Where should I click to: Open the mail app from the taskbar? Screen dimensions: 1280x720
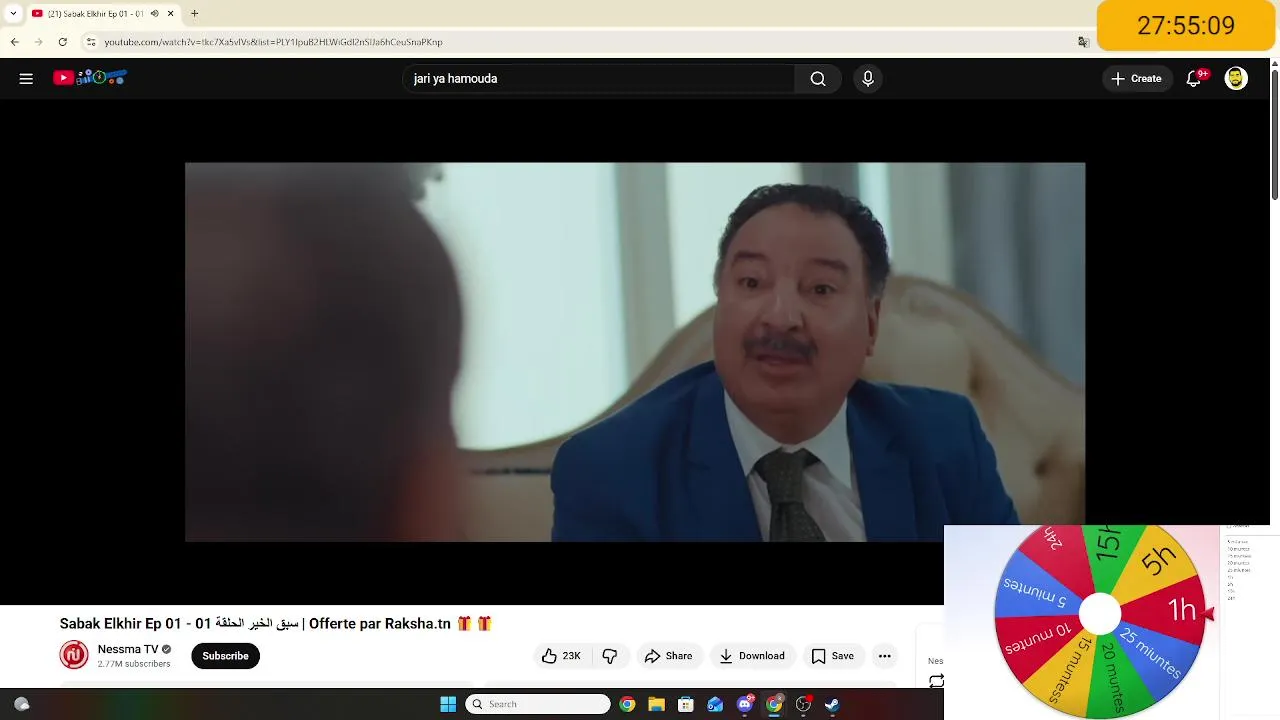(715, 704)
